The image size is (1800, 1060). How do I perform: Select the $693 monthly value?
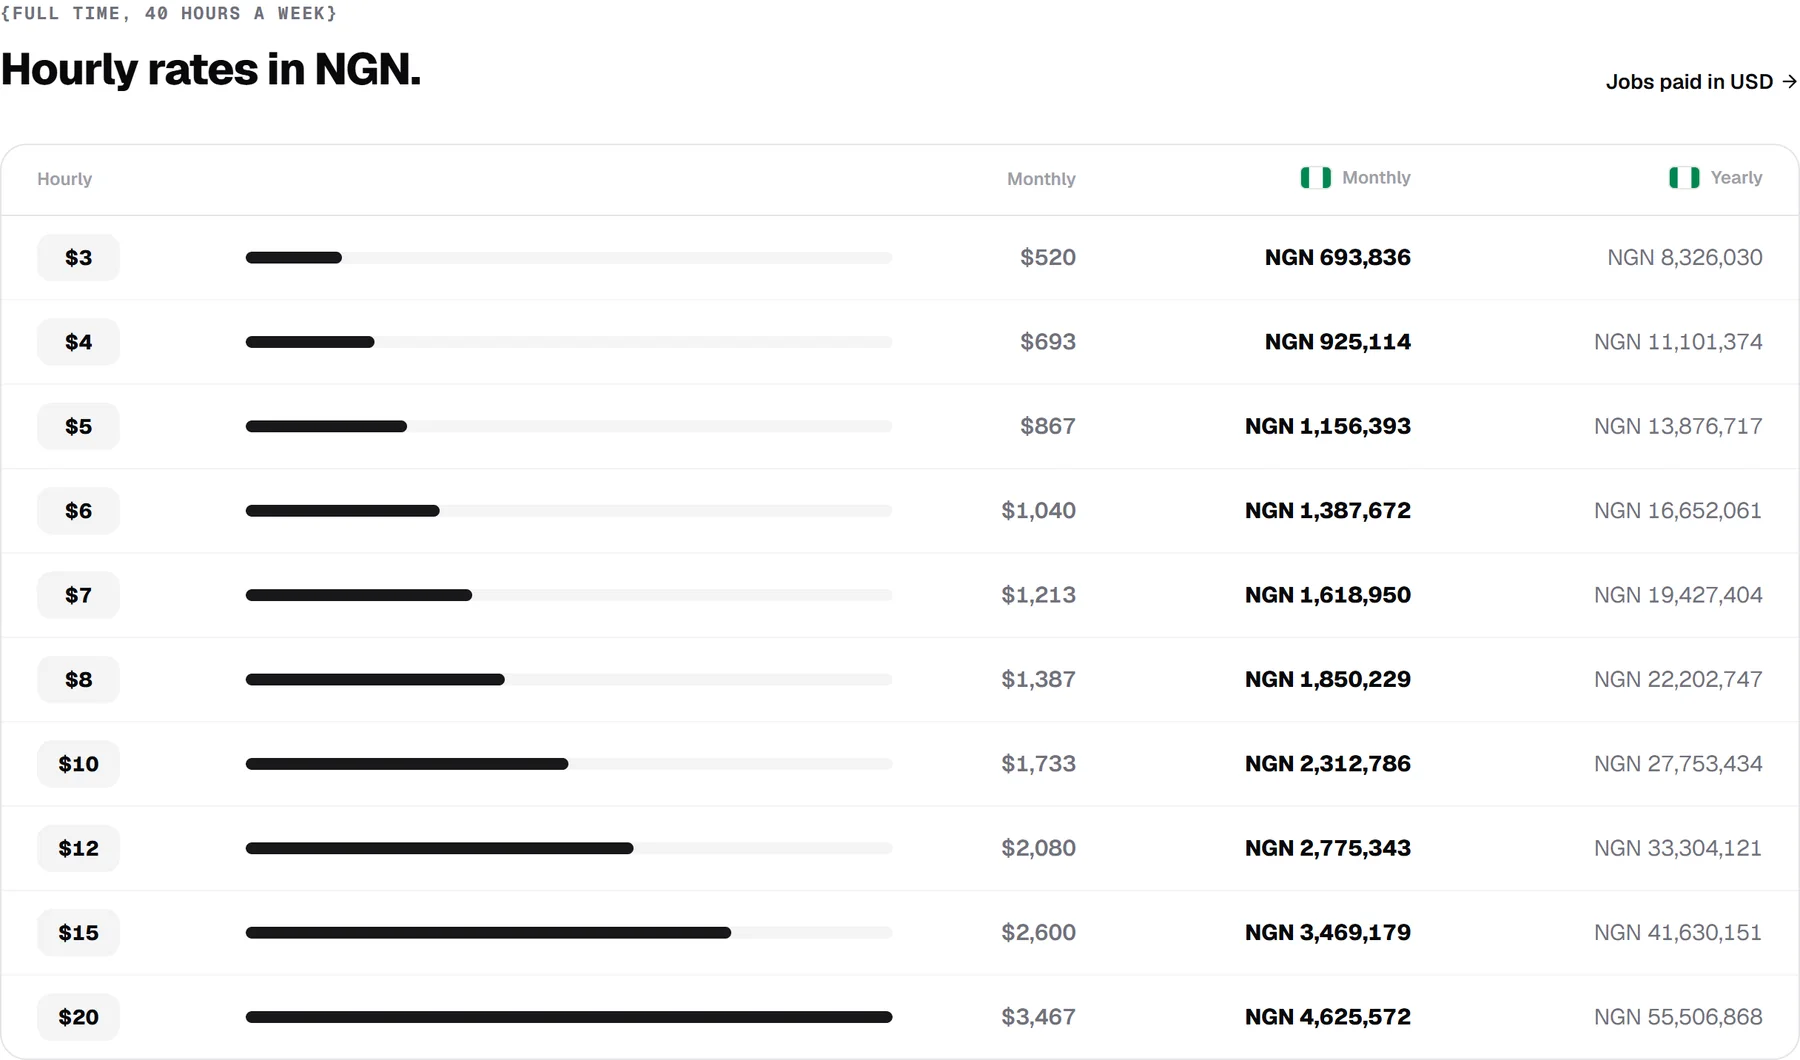tap(1048, 342)
